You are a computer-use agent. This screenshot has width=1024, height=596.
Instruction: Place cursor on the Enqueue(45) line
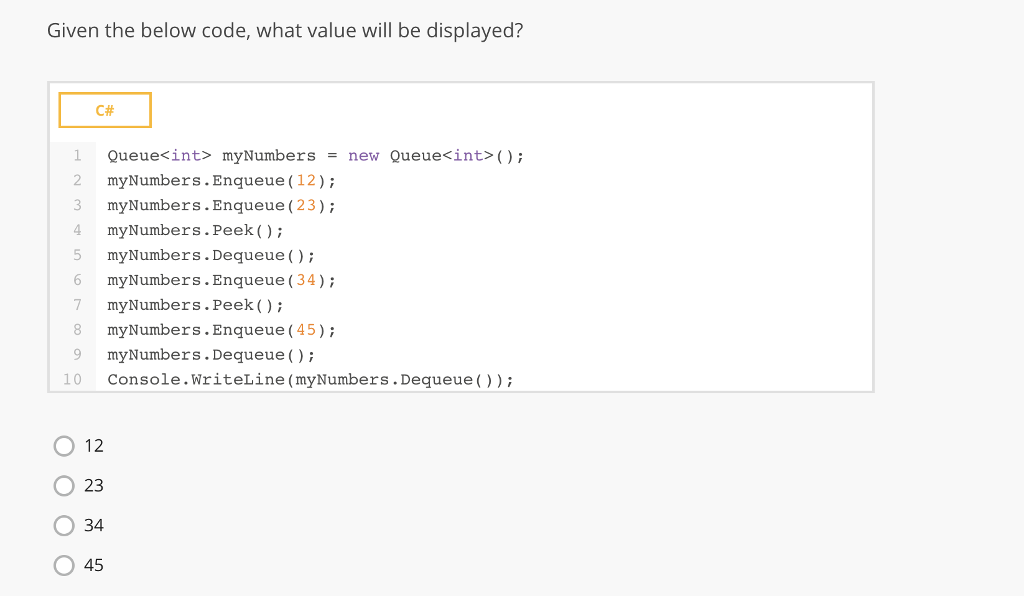pyautogui.click(x=221, y=331)
